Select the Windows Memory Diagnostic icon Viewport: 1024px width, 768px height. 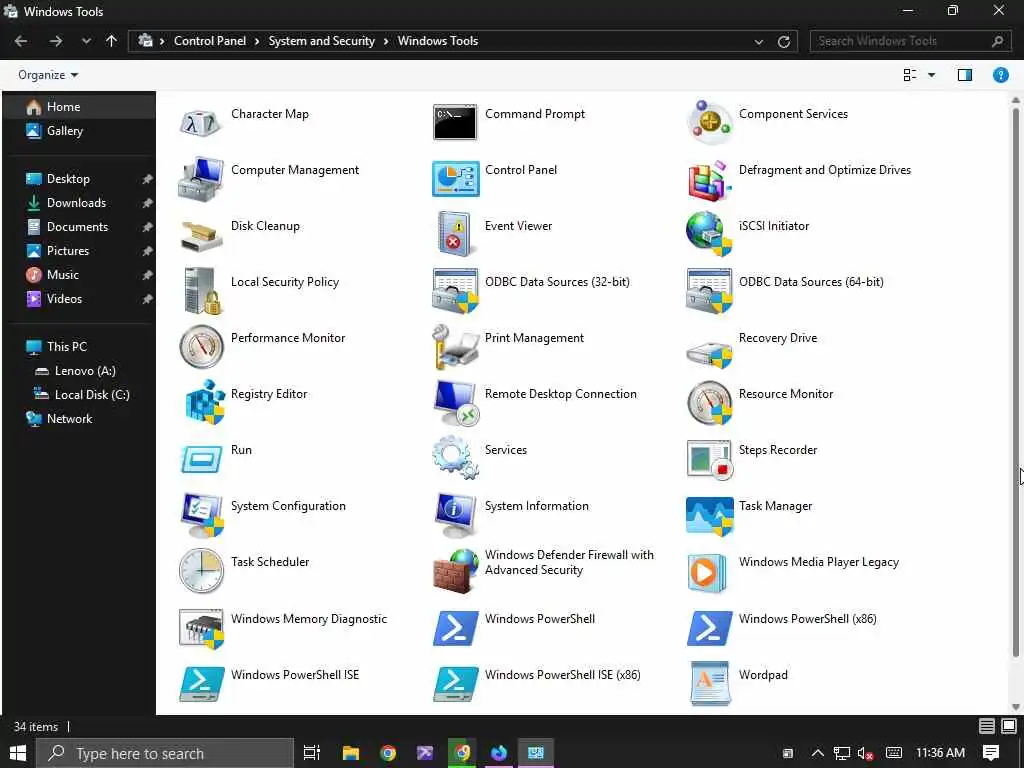click(201, 629)
